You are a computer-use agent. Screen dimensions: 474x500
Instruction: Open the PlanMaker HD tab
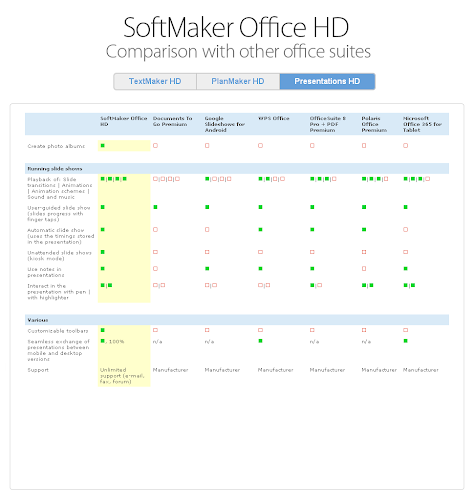point(238,81)
